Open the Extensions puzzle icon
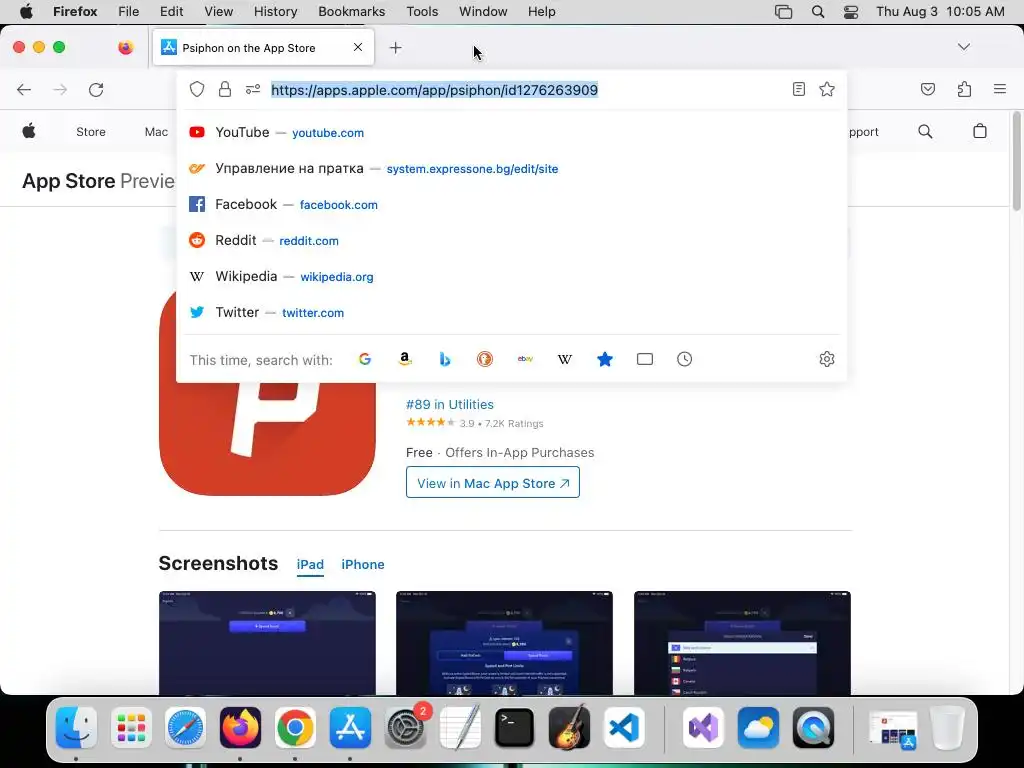The width and height of the screenshot is (1024, 768). (964, 89)
